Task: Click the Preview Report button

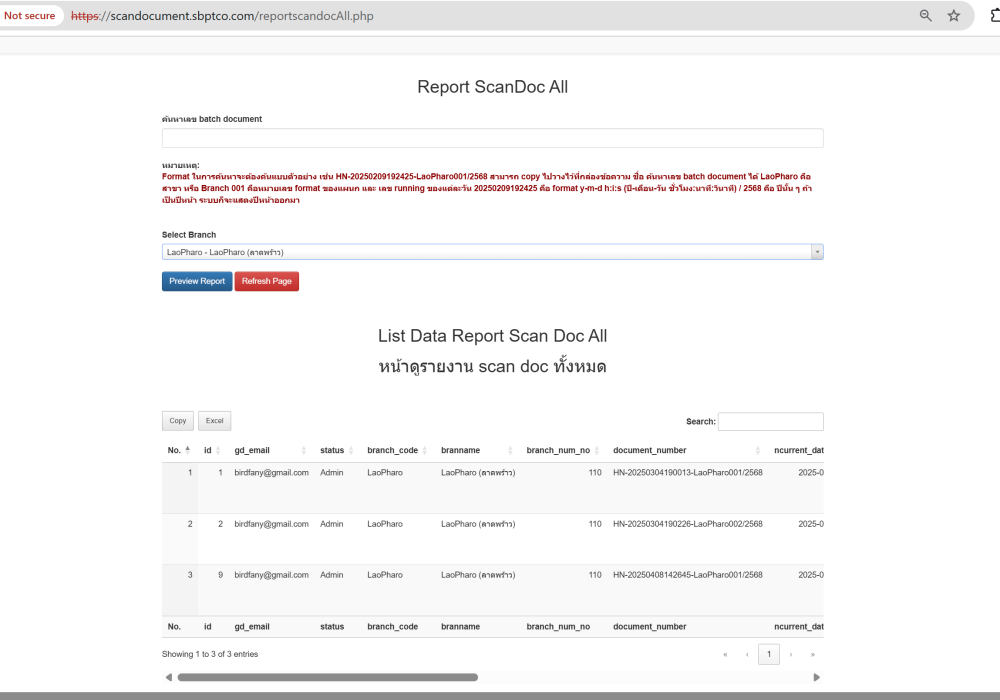Action: tap(197, 281)
